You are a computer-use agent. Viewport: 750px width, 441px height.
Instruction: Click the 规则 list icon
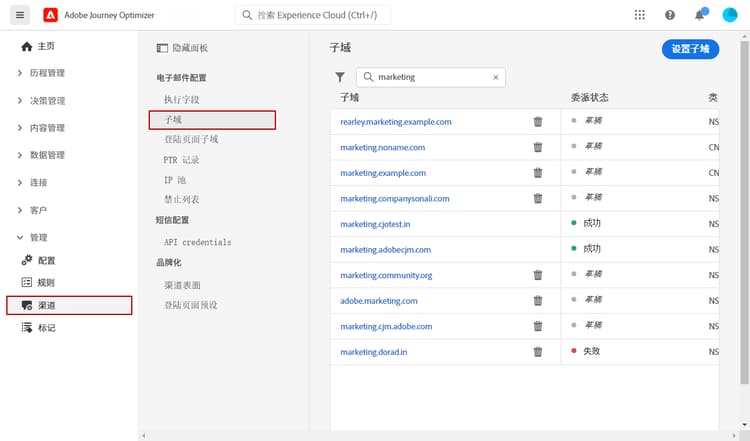pyautogui.click(x=27, y=282)
